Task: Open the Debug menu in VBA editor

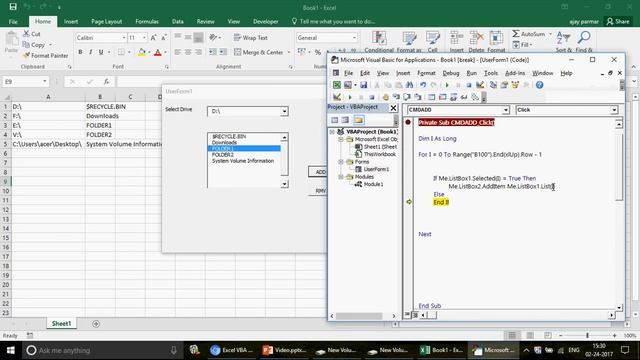Action: 451,73
